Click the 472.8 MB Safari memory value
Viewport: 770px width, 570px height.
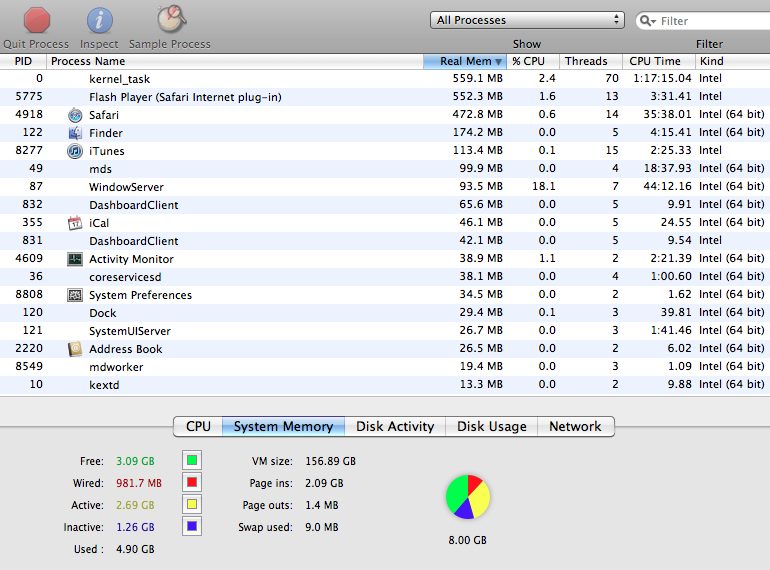click(477, 114)
